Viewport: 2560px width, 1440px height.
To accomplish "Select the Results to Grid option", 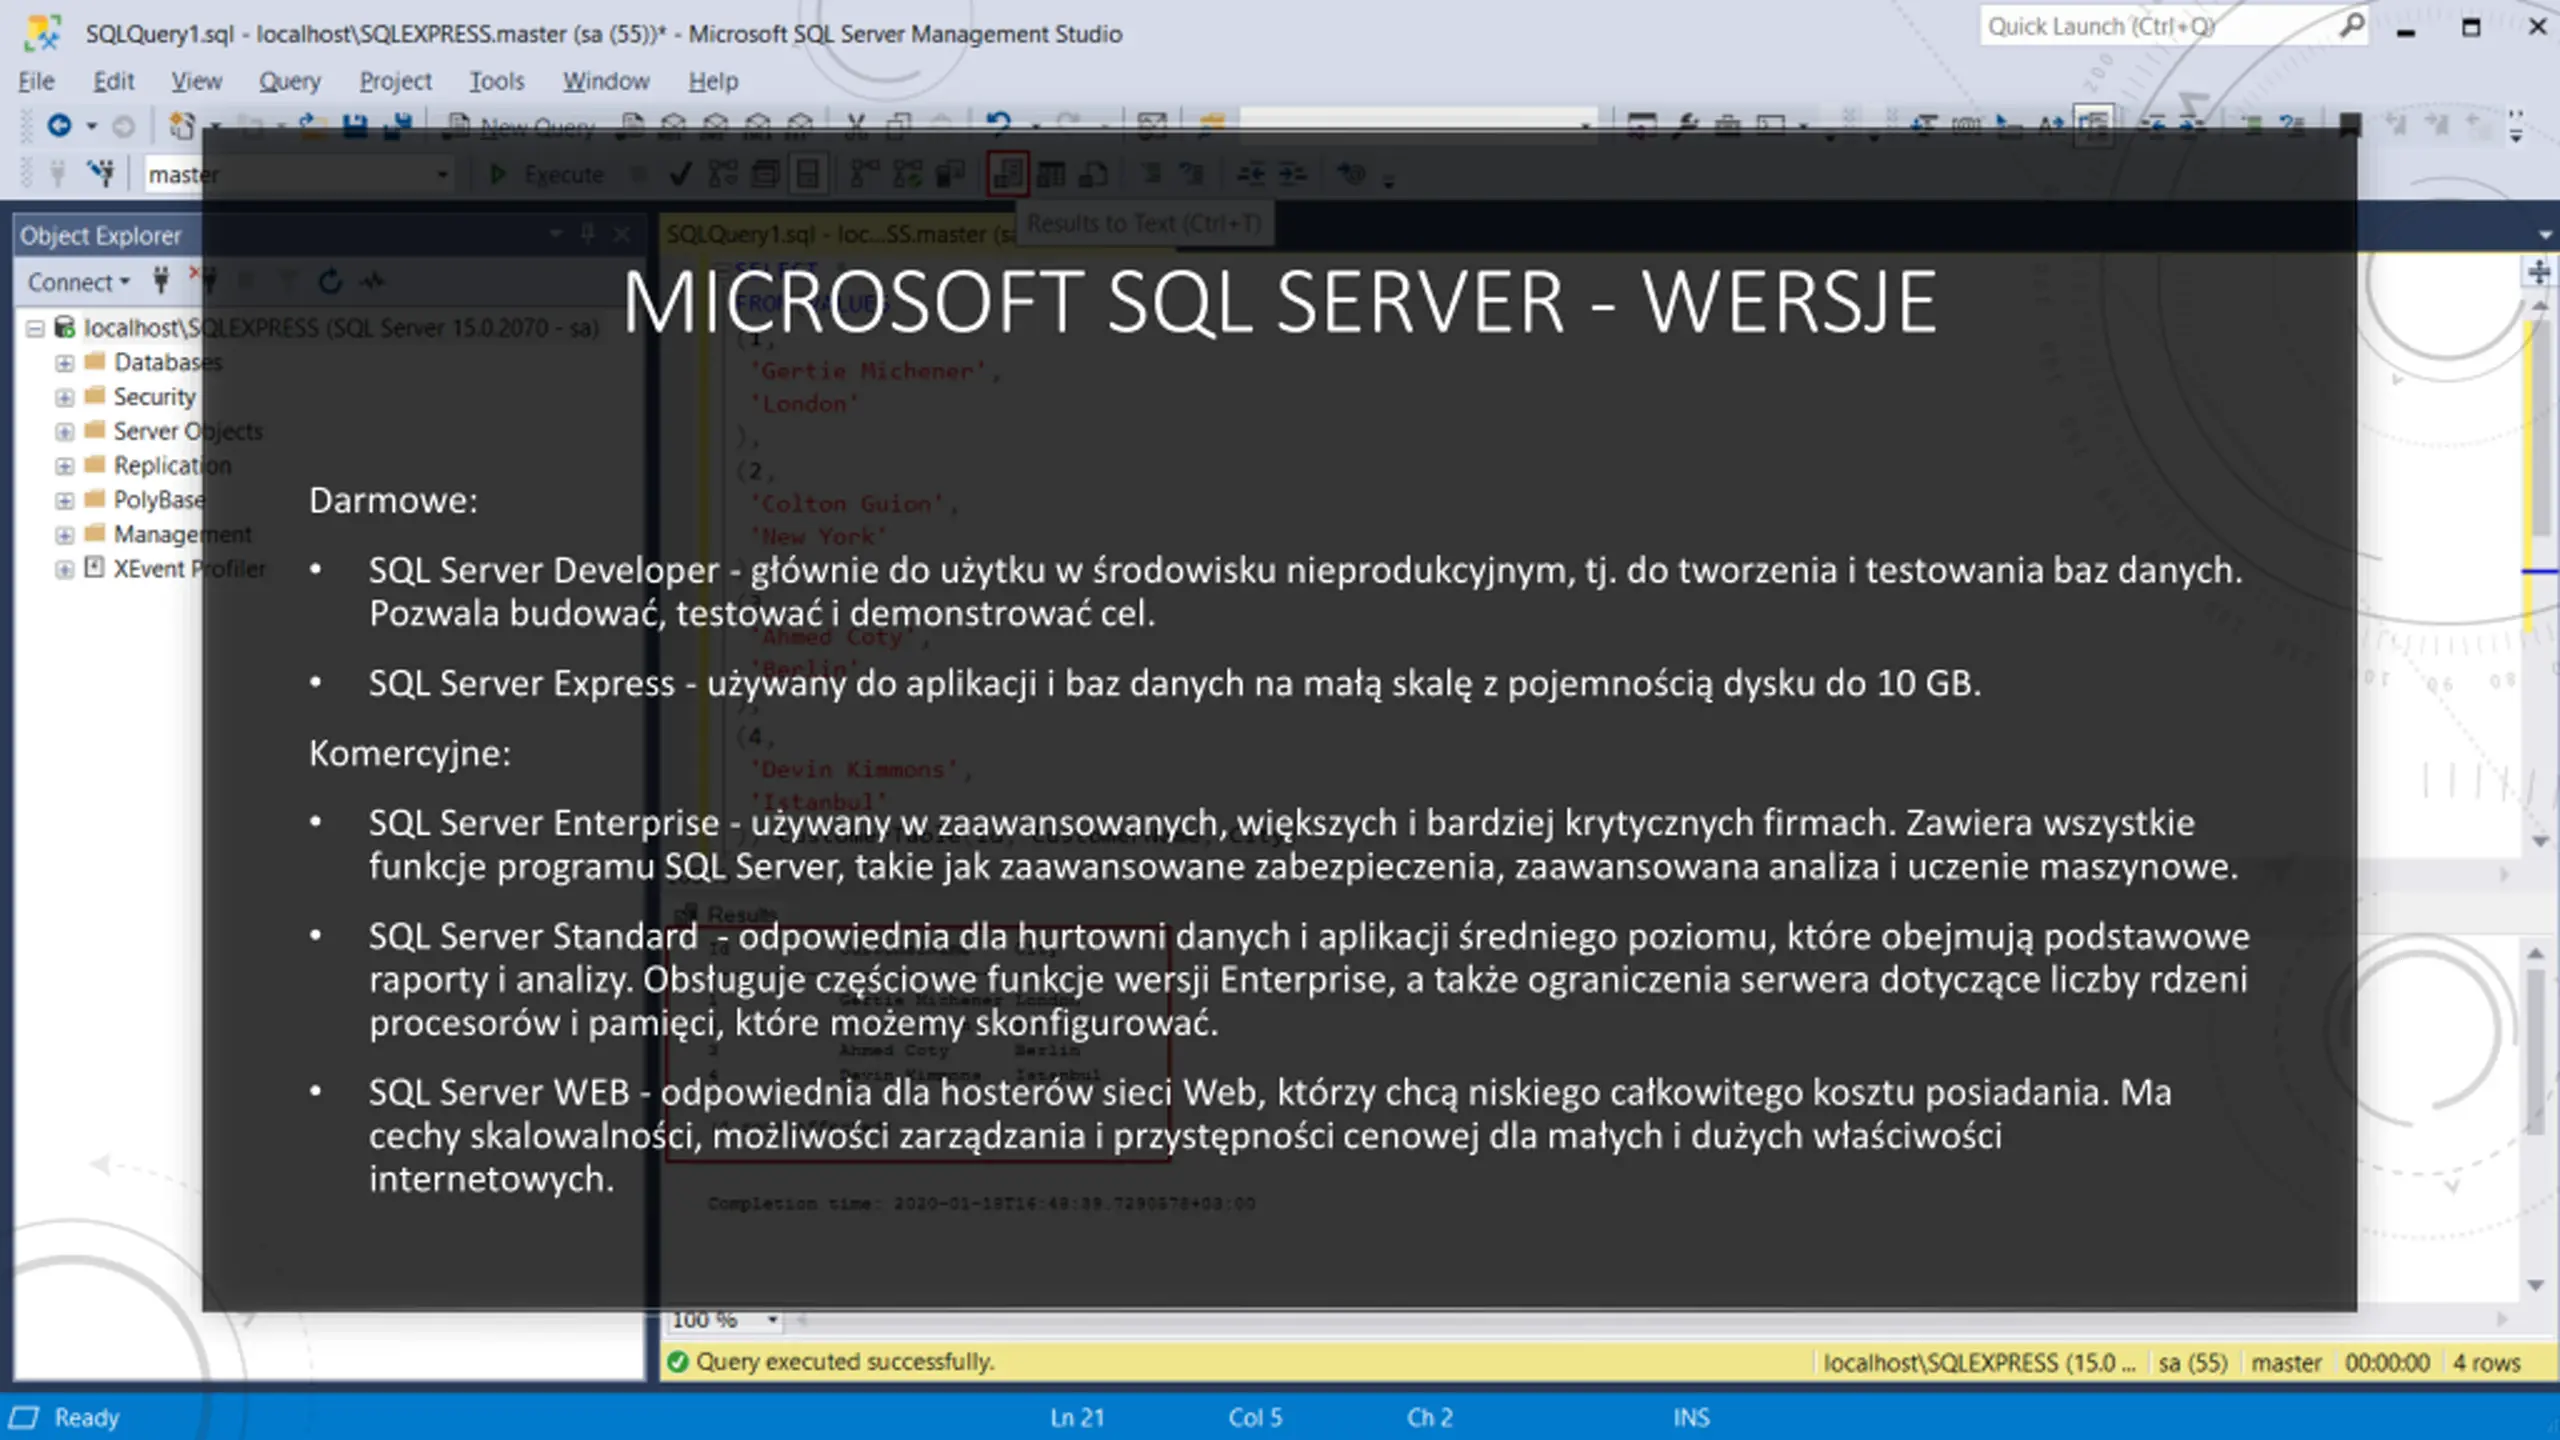I will (1050, 175).
